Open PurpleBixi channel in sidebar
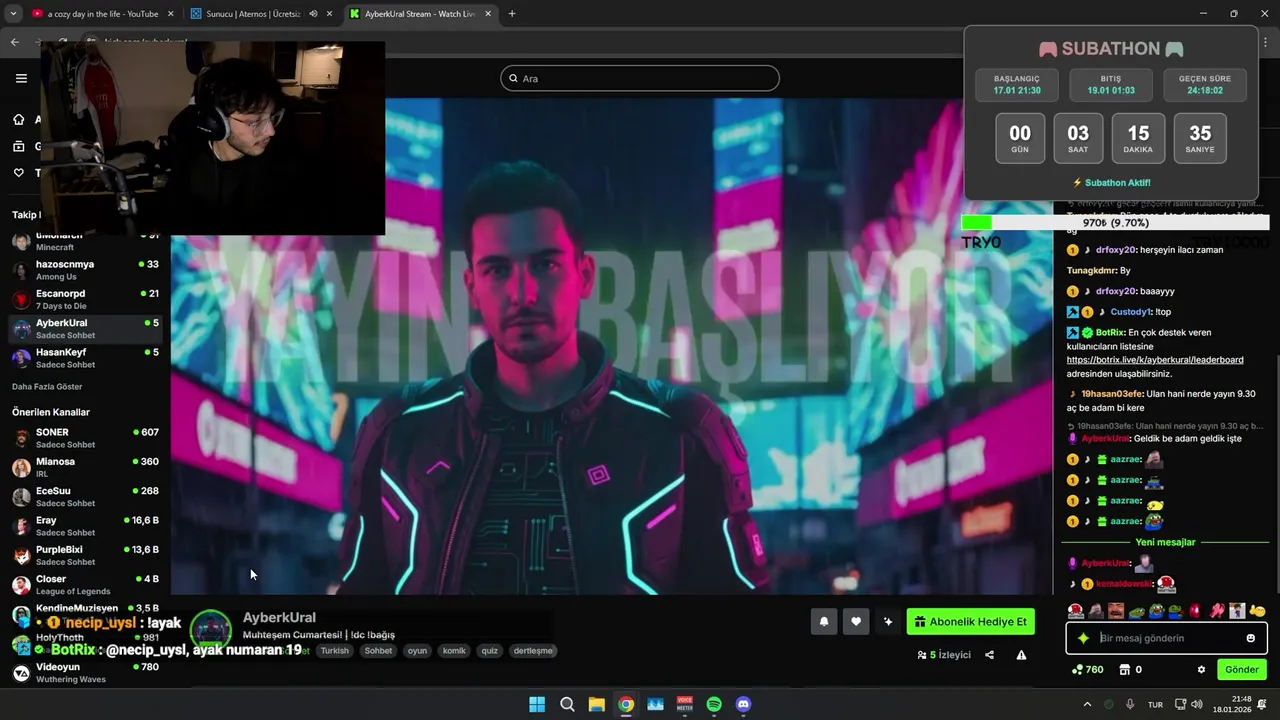Viewport: 1280px width, 720px height. click(x=85, y=555)
